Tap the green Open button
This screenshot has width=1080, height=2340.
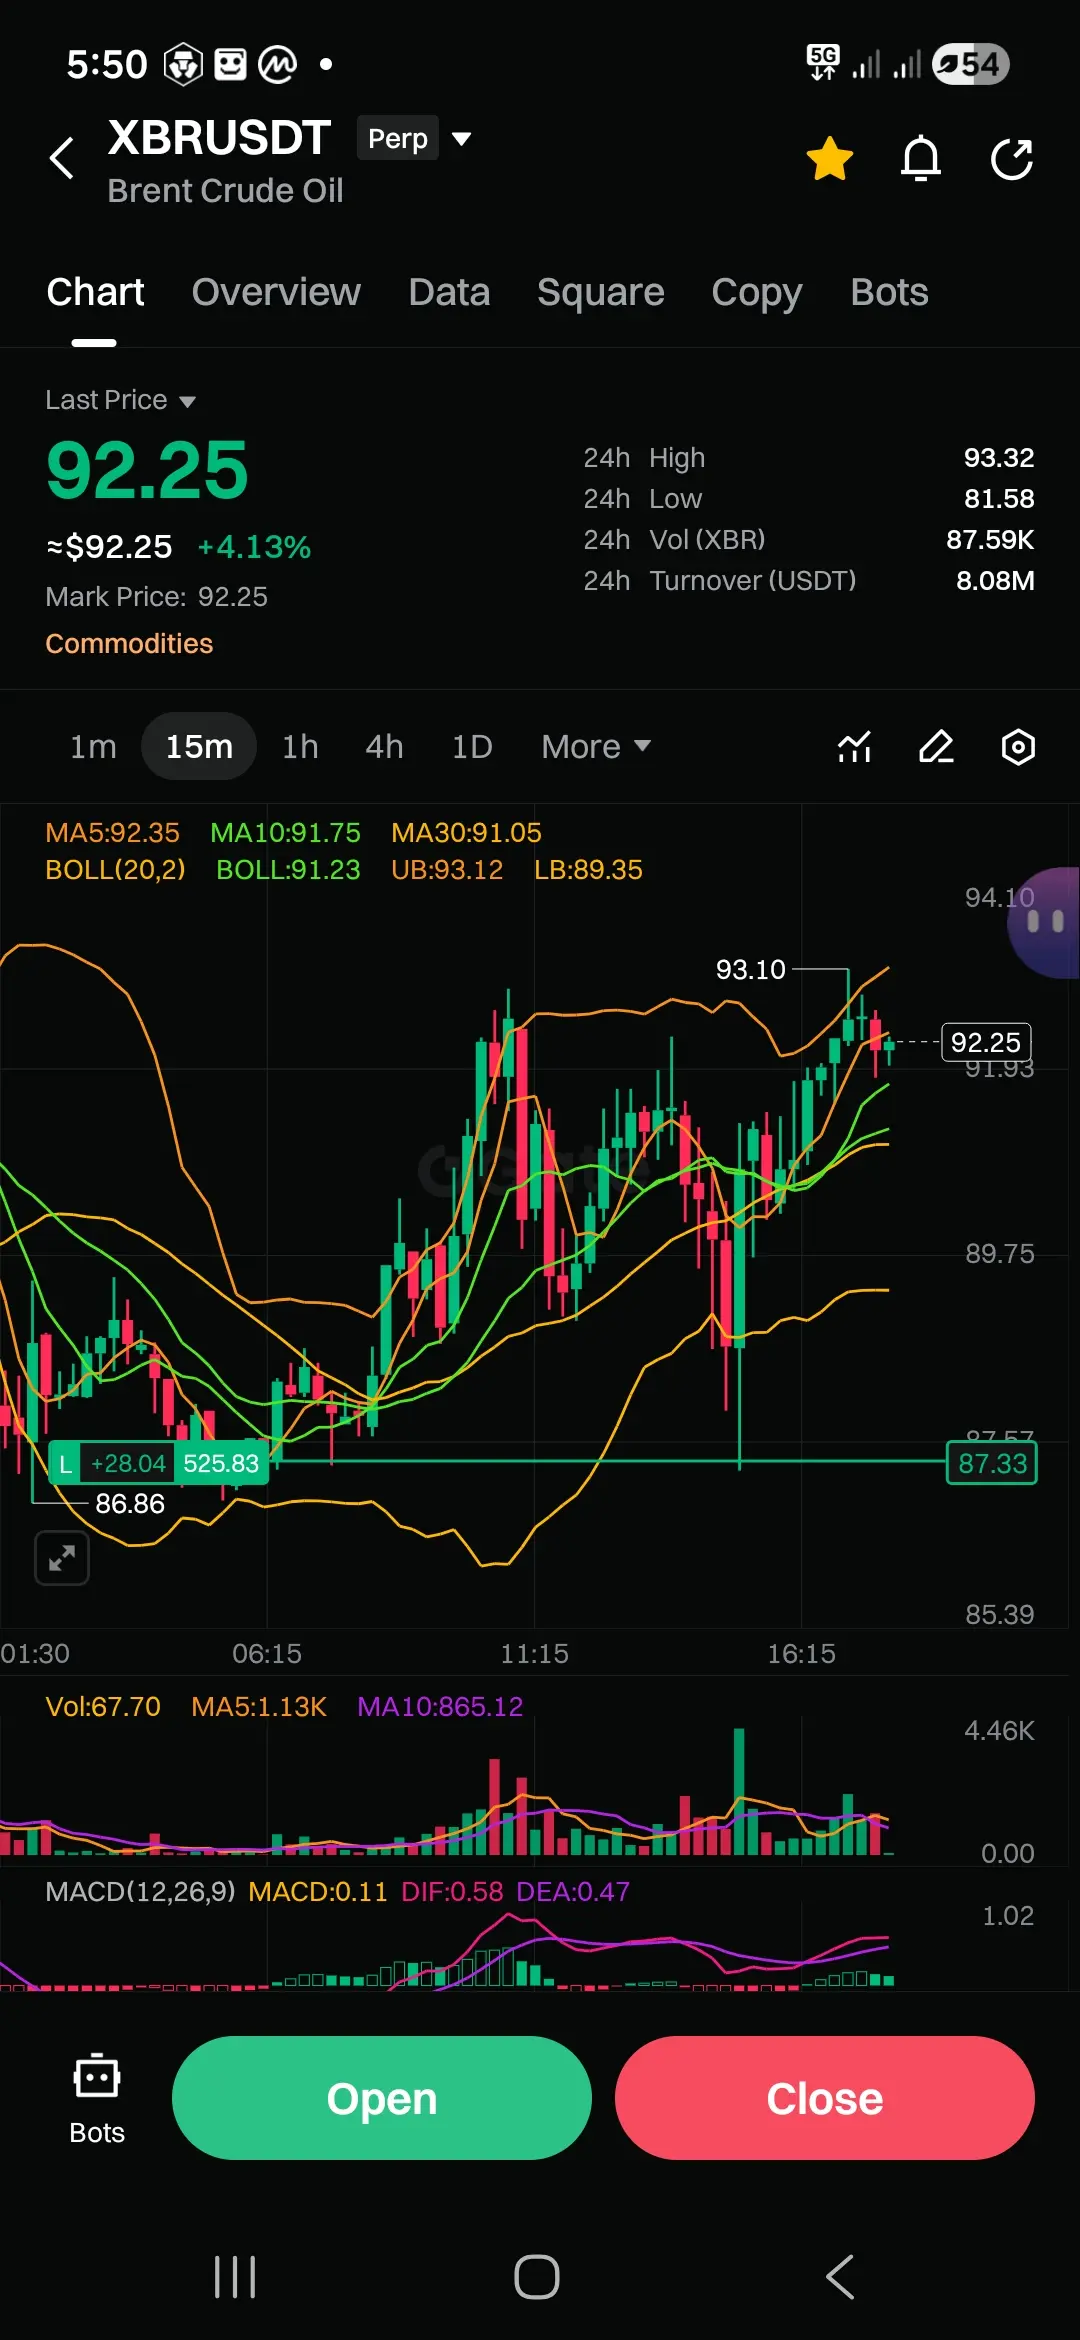pyautogui.click(x=381, y=2098)
